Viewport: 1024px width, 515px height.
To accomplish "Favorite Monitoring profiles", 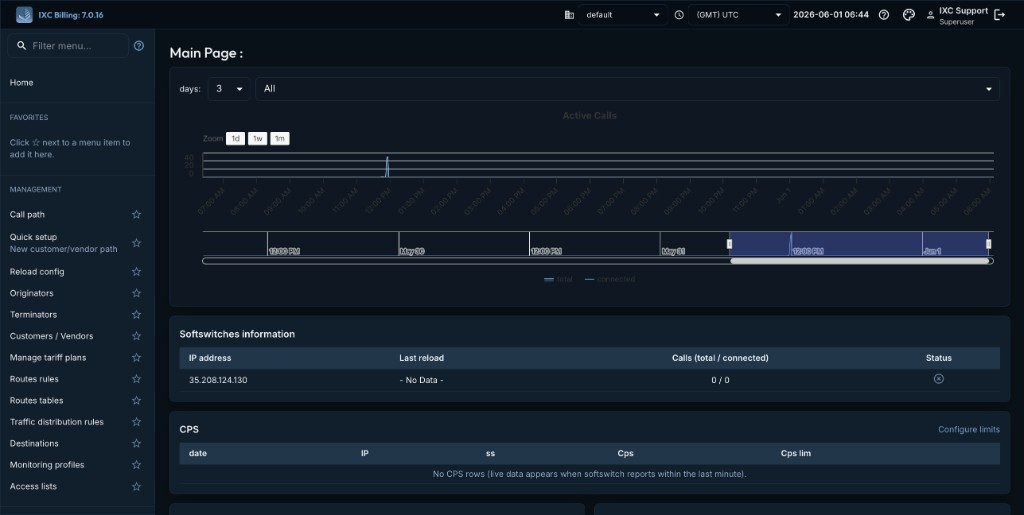I will pyautogui.click(x=136, y=465).
